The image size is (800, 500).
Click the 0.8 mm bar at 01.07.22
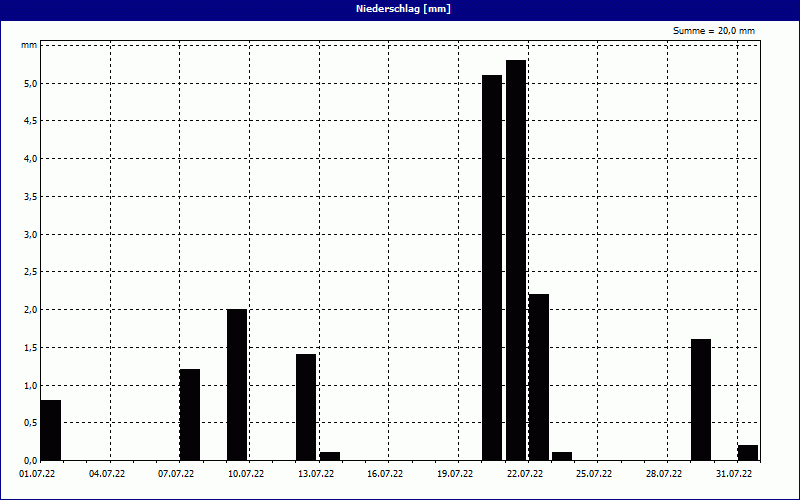[x=51, y=429]
